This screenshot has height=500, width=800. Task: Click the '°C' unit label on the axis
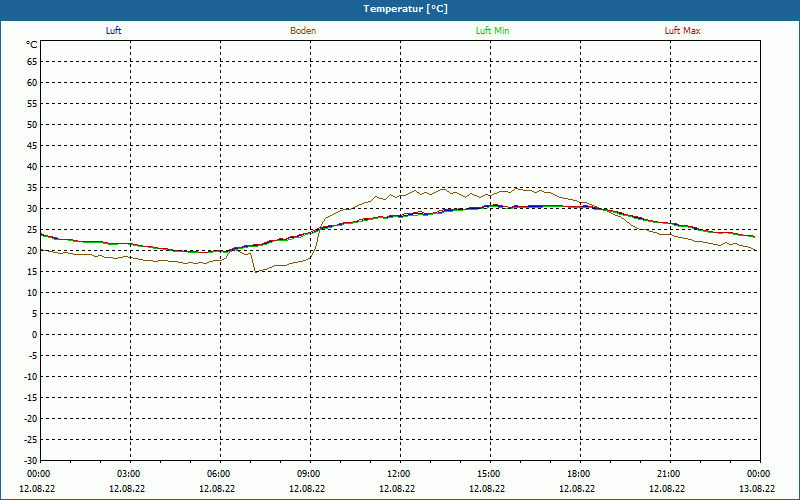tap(32, 45)
